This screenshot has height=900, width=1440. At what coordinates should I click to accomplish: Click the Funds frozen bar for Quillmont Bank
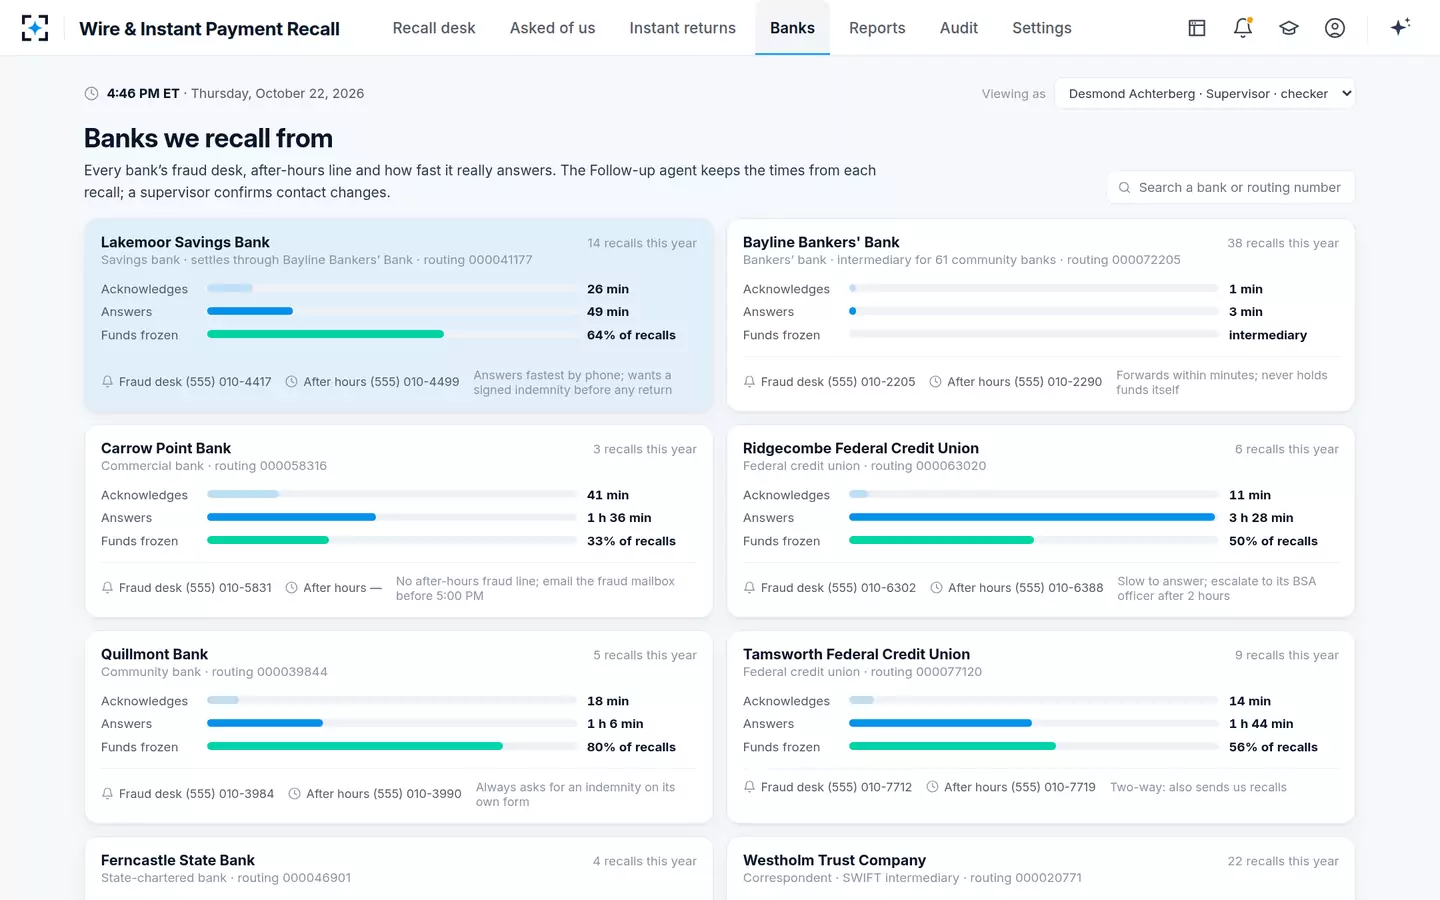click(391, 747)
